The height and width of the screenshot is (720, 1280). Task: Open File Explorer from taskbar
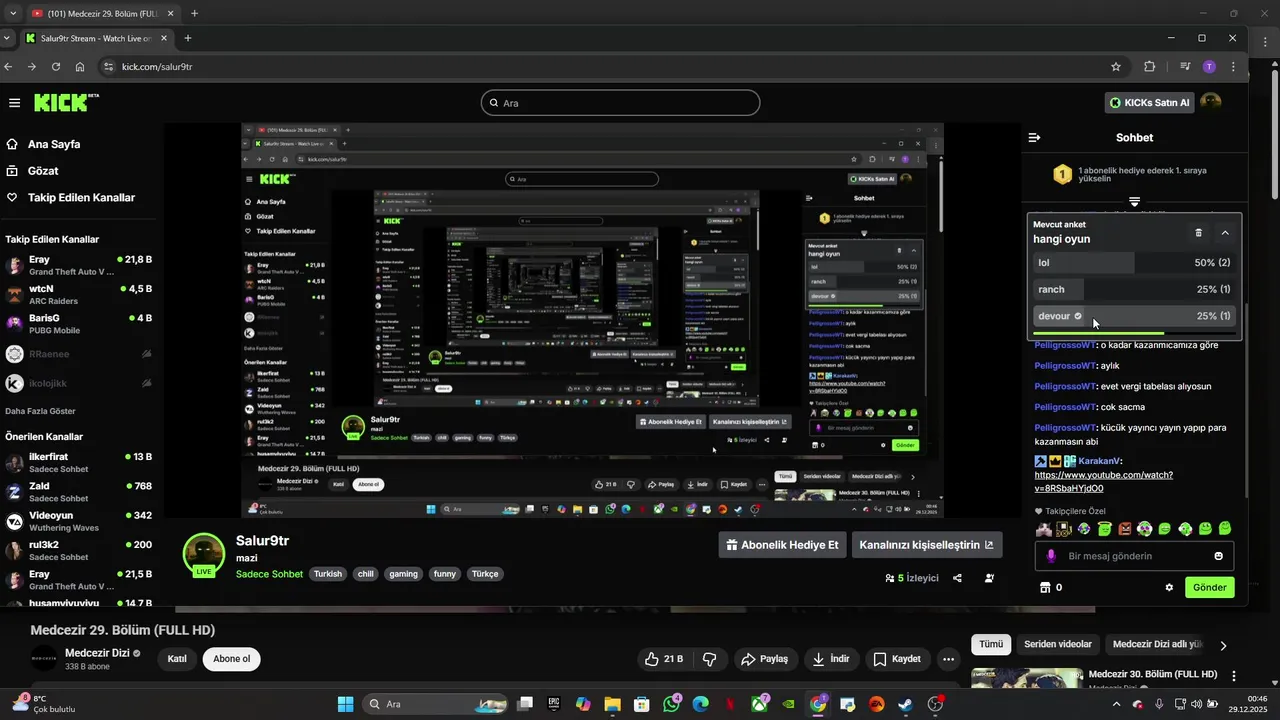click(x=612, y=704)
